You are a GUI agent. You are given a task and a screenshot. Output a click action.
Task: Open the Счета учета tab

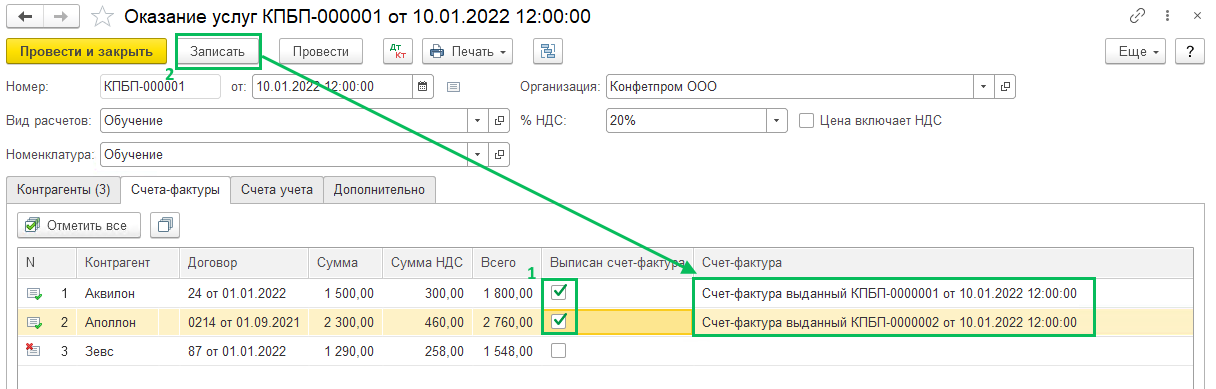click(277, 189)
